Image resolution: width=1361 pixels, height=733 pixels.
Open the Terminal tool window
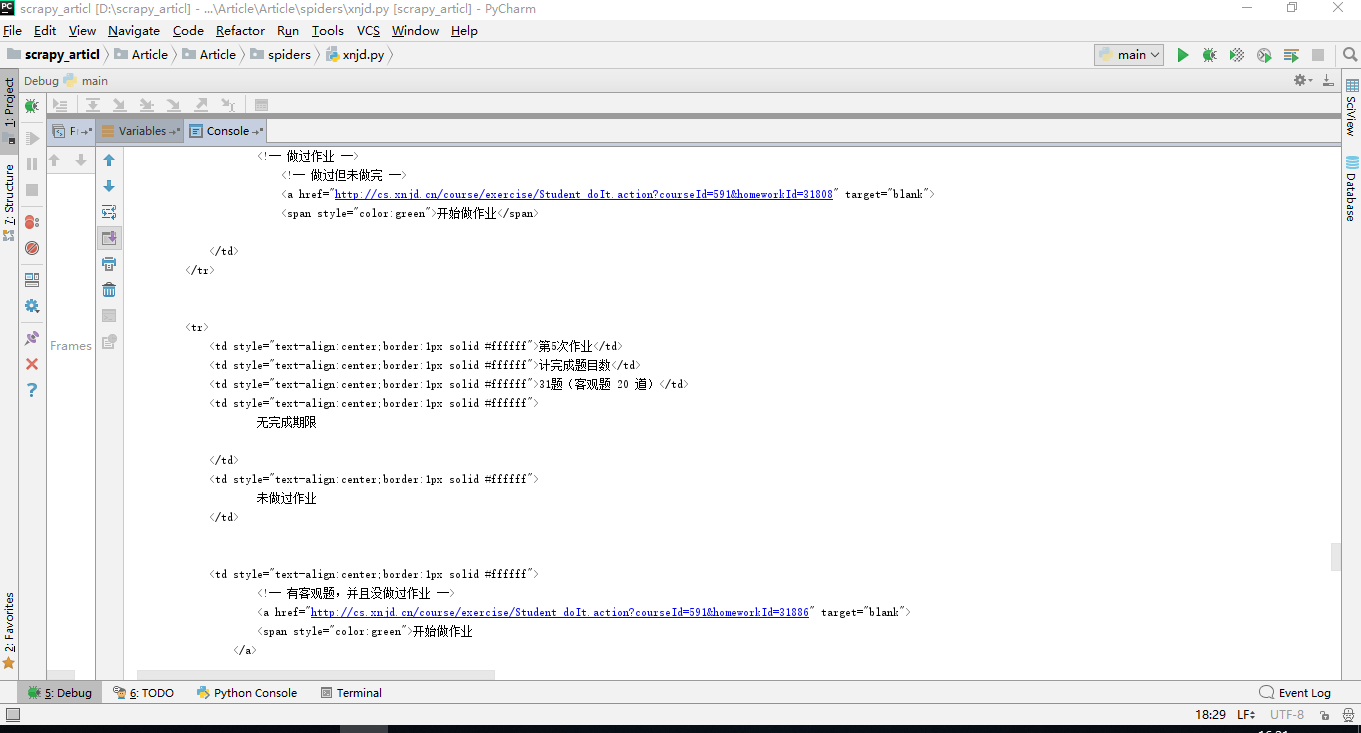point(351,693)
